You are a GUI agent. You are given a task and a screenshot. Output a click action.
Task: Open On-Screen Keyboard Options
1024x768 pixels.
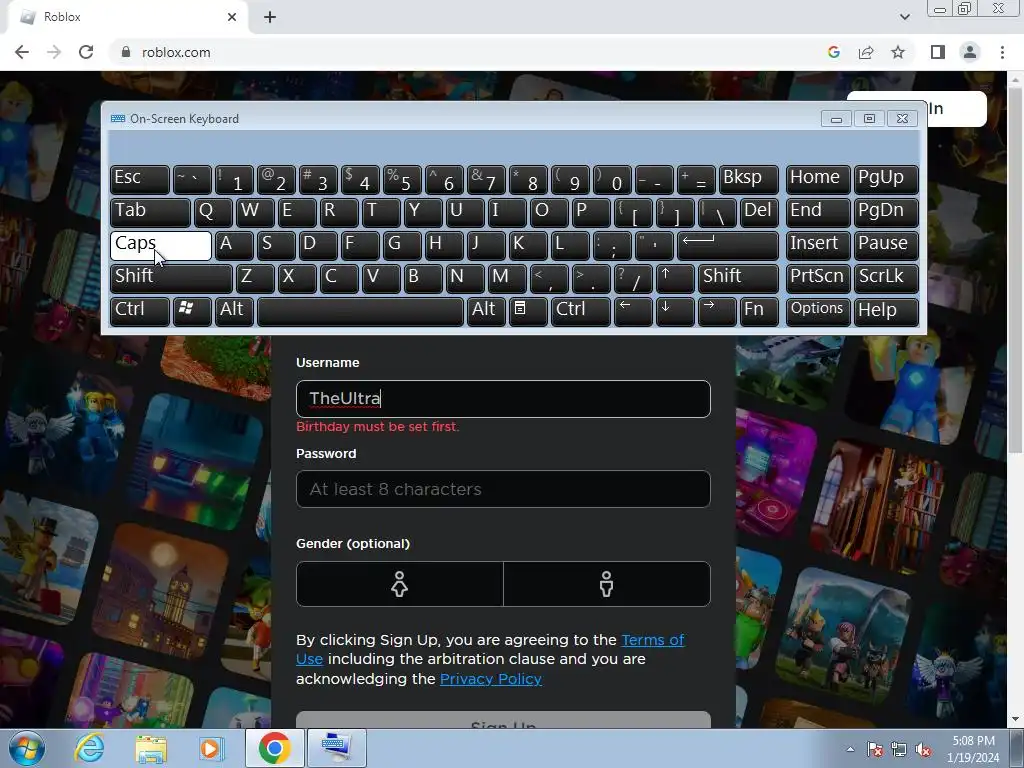coord(818,310)
